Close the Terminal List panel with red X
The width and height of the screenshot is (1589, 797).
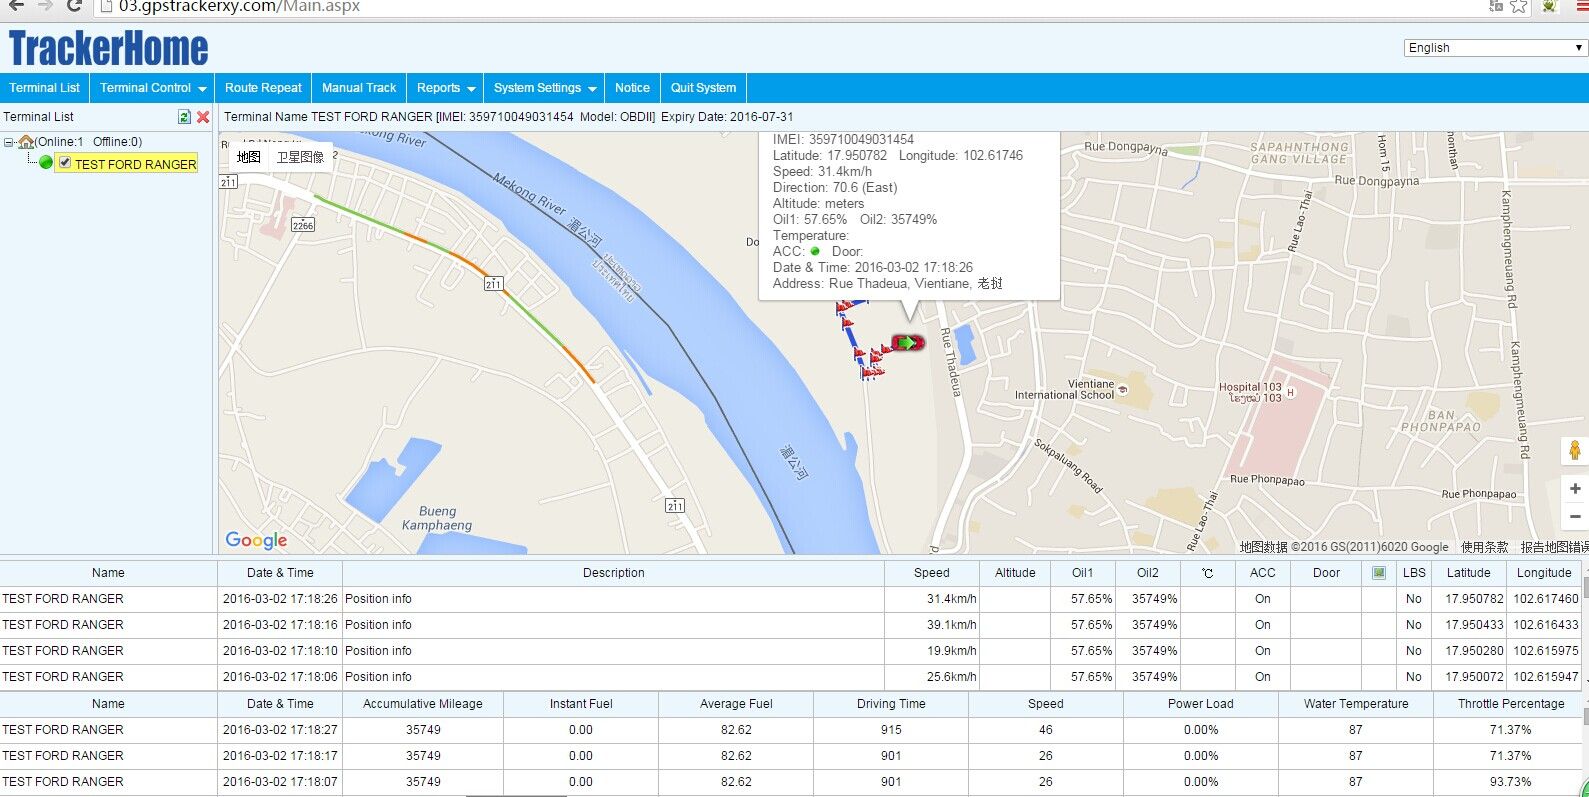(x=203, y=117)
